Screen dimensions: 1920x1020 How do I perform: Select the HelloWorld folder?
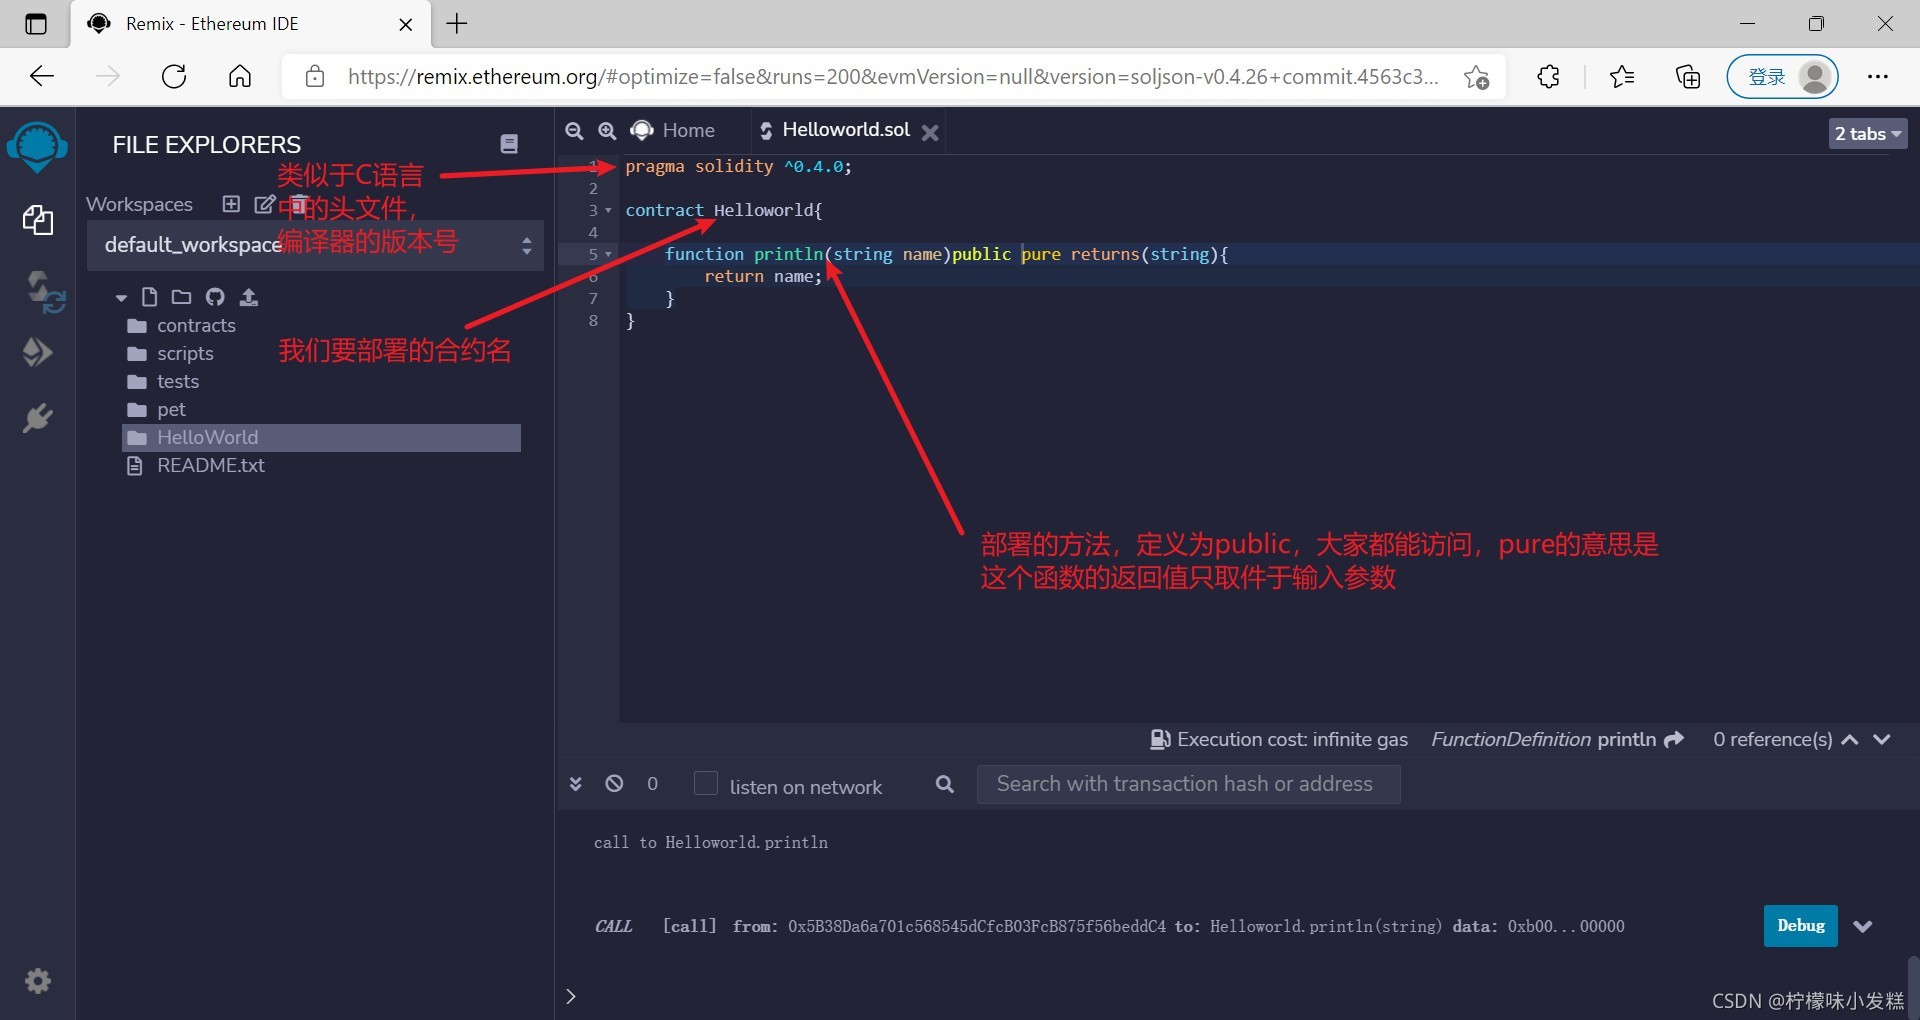click(x=321, y=438)
